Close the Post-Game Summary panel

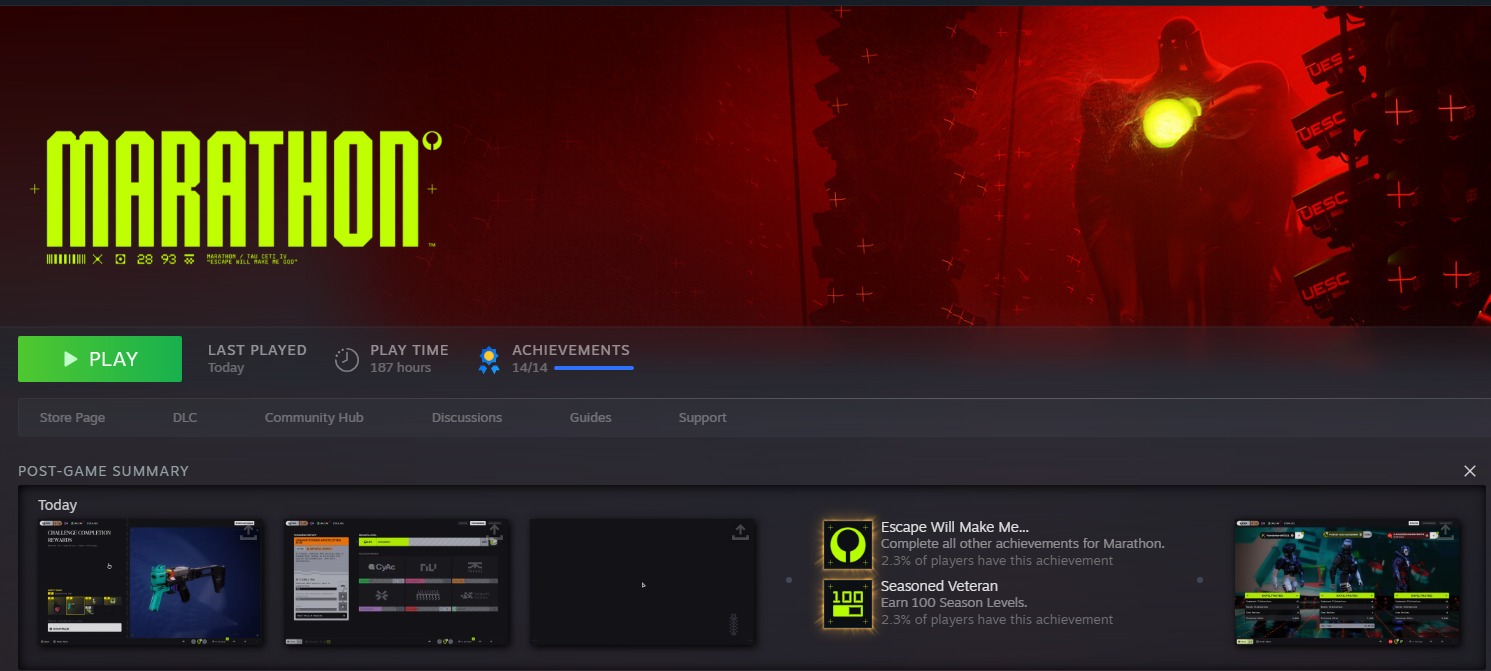click(1470, 471)
